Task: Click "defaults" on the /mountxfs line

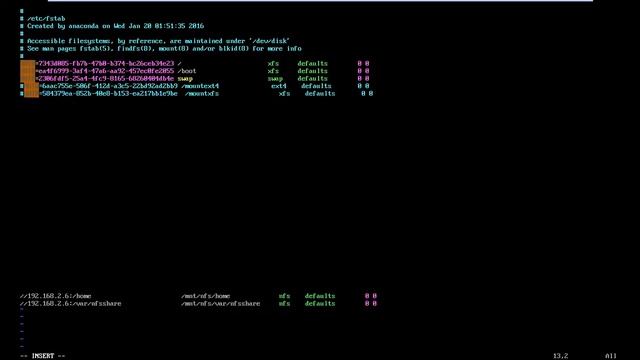Action: tap(320, 93)
